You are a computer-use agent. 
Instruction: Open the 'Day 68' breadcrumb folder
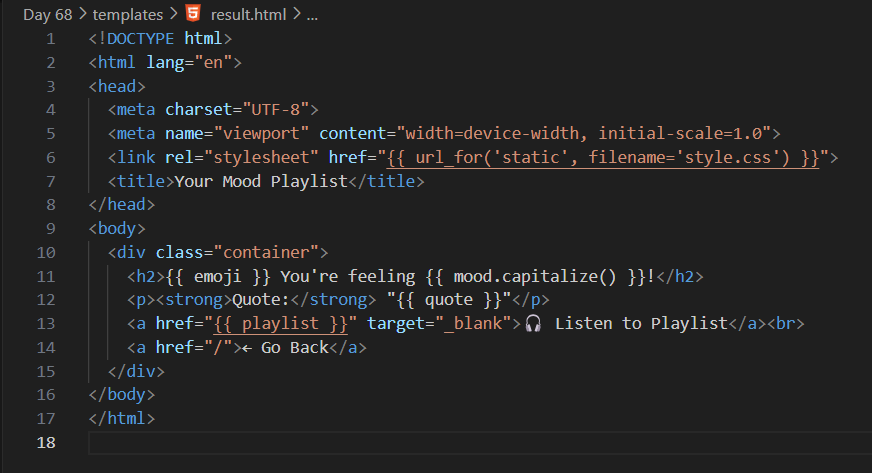click(48, 14)
